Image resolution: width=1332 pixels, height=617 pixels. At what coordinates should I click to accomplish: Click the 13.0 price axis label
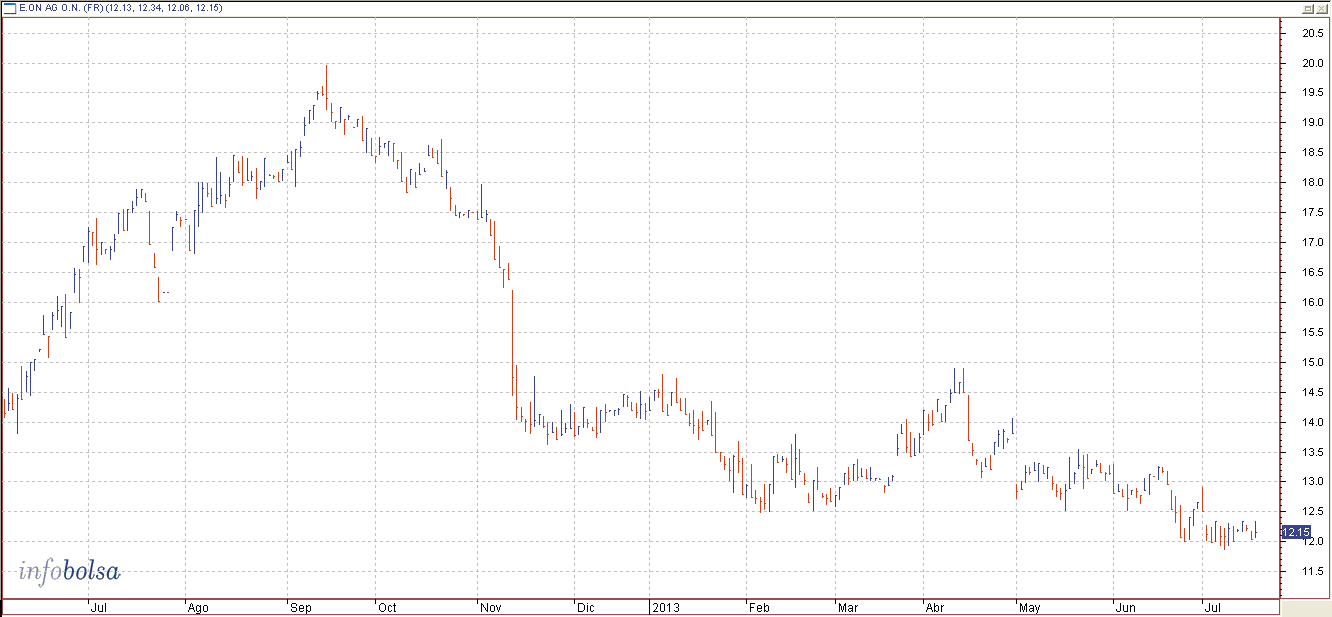[x=1311, y=482]
